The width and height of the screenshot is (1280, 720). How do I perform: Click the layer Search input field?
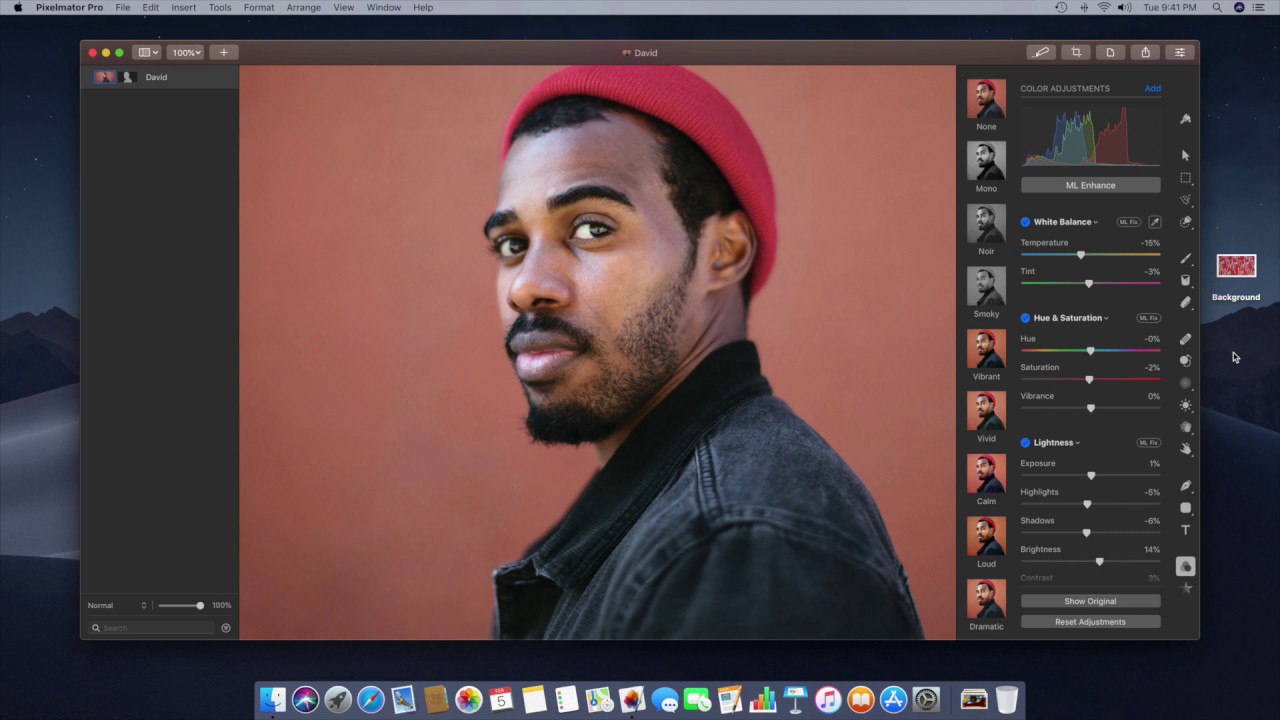click(x=151, y=628)
